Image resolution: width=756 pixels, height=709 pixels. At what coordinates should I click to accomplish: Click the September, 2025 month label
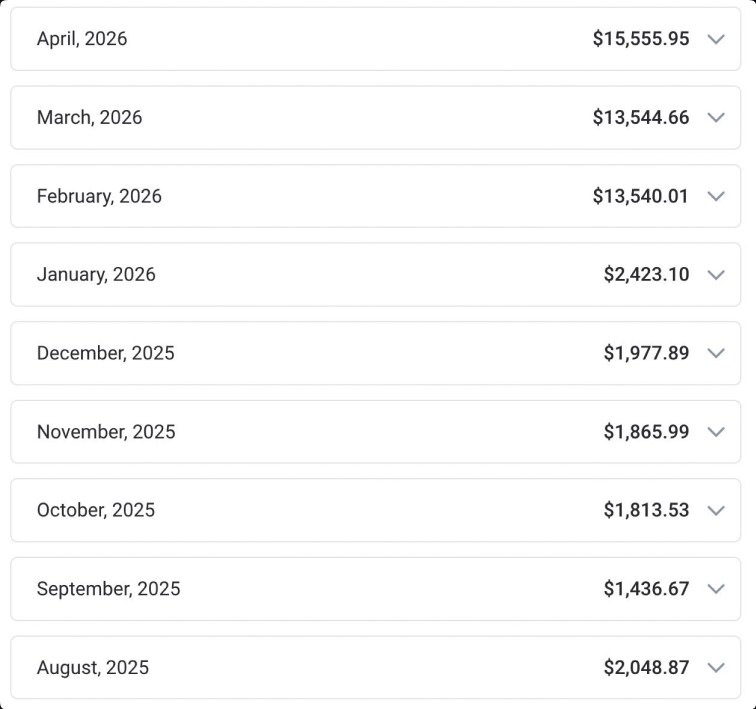(108, 589)
